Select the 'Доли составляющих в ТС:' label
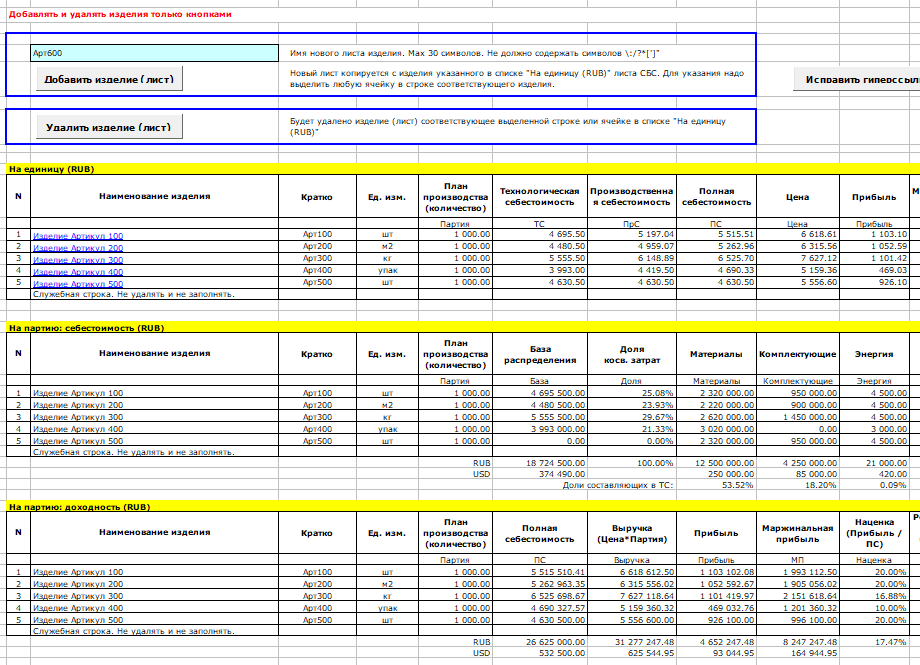The image size is (920, 665). tap(618, 485)
